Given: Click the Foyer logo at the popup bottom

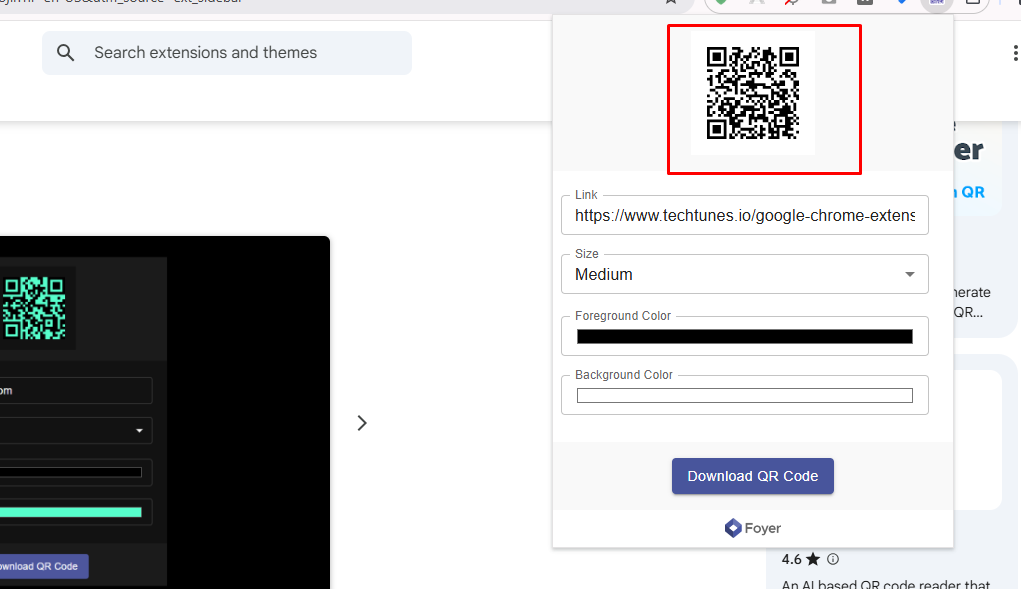Looking at the screenshot, I should [752, 528].
